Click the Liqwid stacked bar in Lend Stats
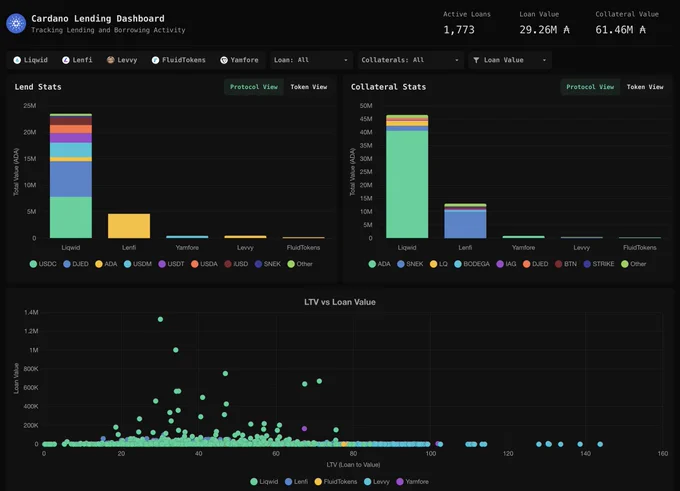 coord(71,176)
